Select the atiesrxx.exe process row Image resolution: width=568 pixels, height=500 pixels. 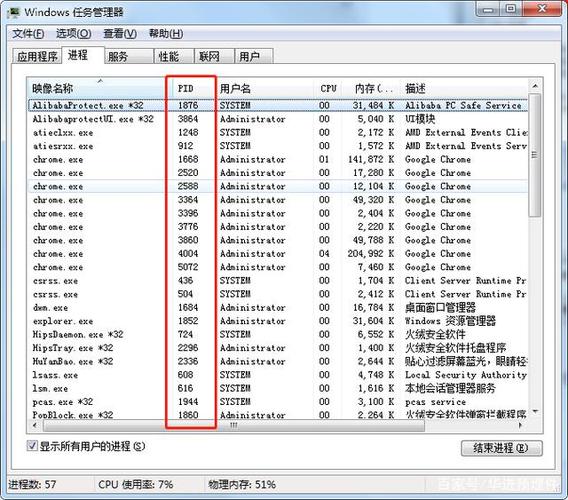(x=278, y=146)
